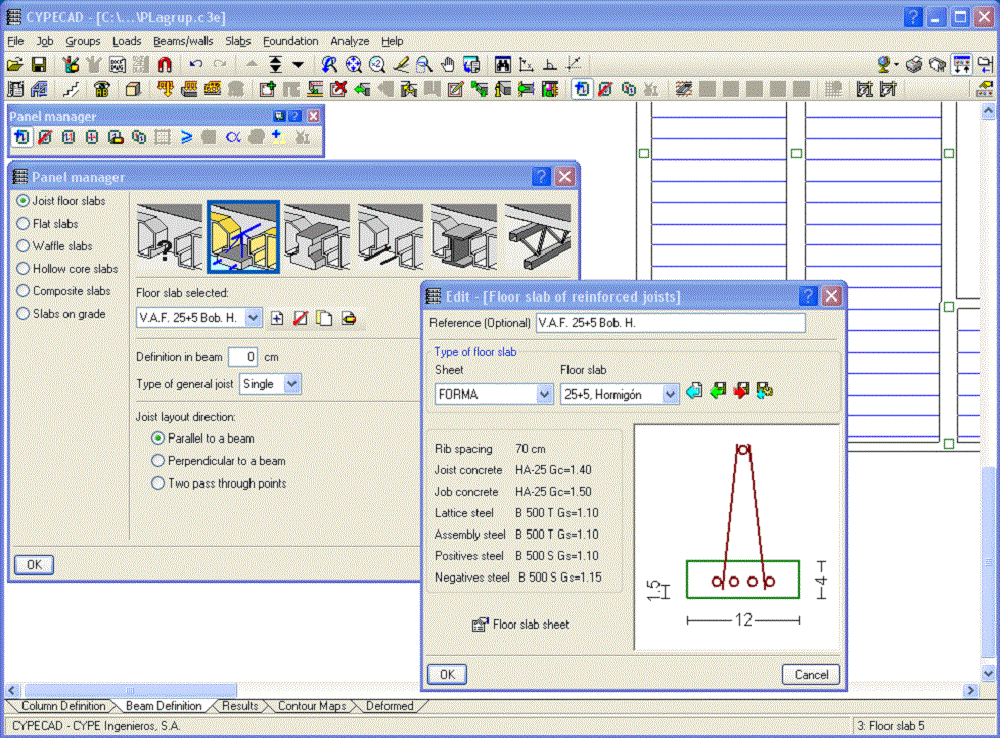The width and height of the screenshot is (1000, 738).
Task: Toggle the red magnet snap icon
Action: click(x=165, y=64)
